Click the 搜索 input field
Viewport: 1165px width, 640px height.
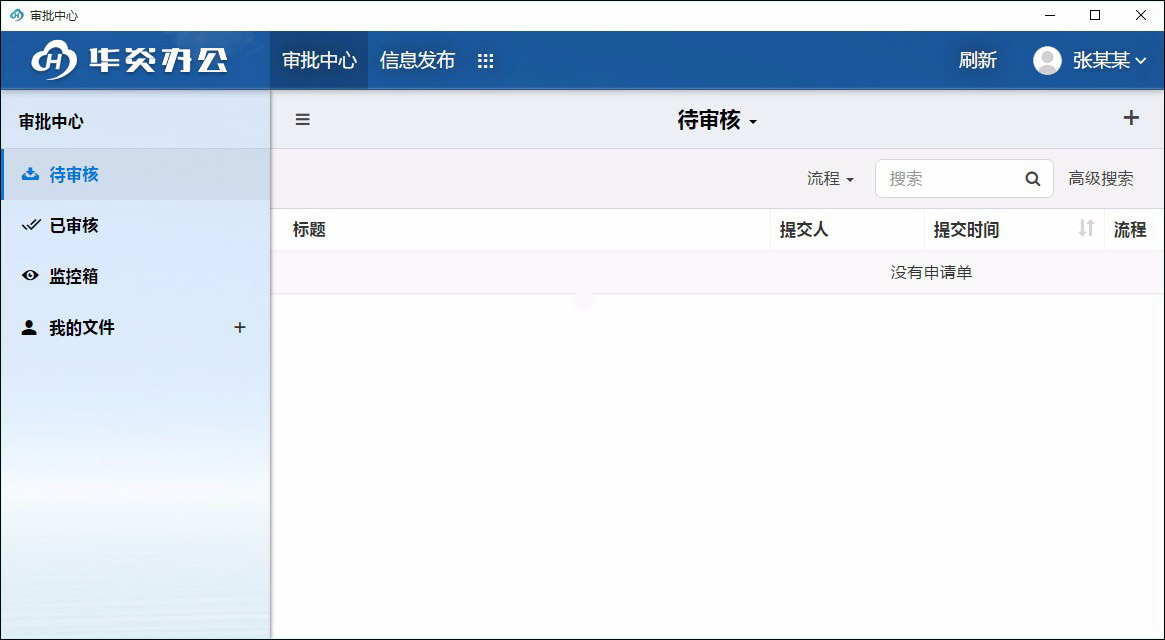point(964,178)
